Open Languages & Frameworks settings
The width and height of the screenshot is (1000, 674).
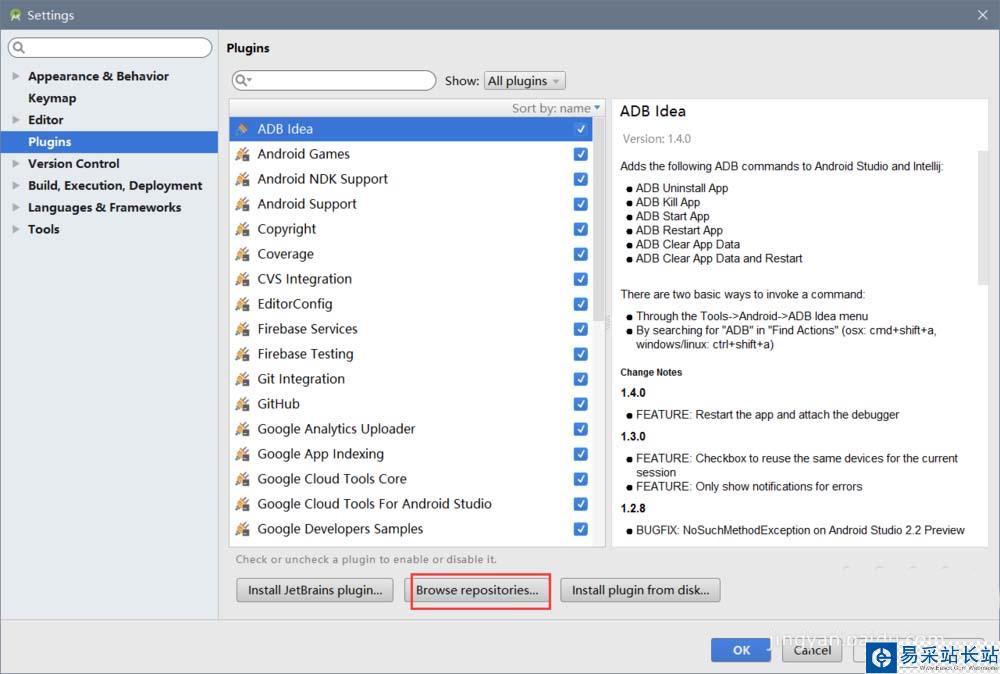[104, 207]
